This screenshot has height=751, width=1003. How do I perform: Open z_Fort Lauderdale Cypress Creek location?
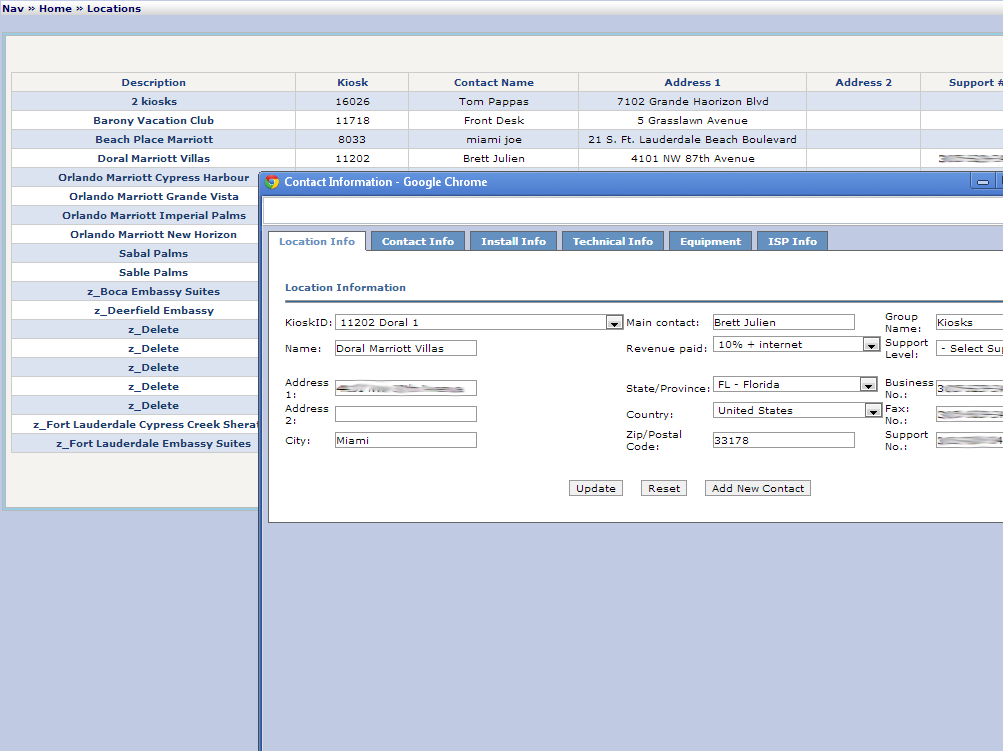[x=146, y=425]
